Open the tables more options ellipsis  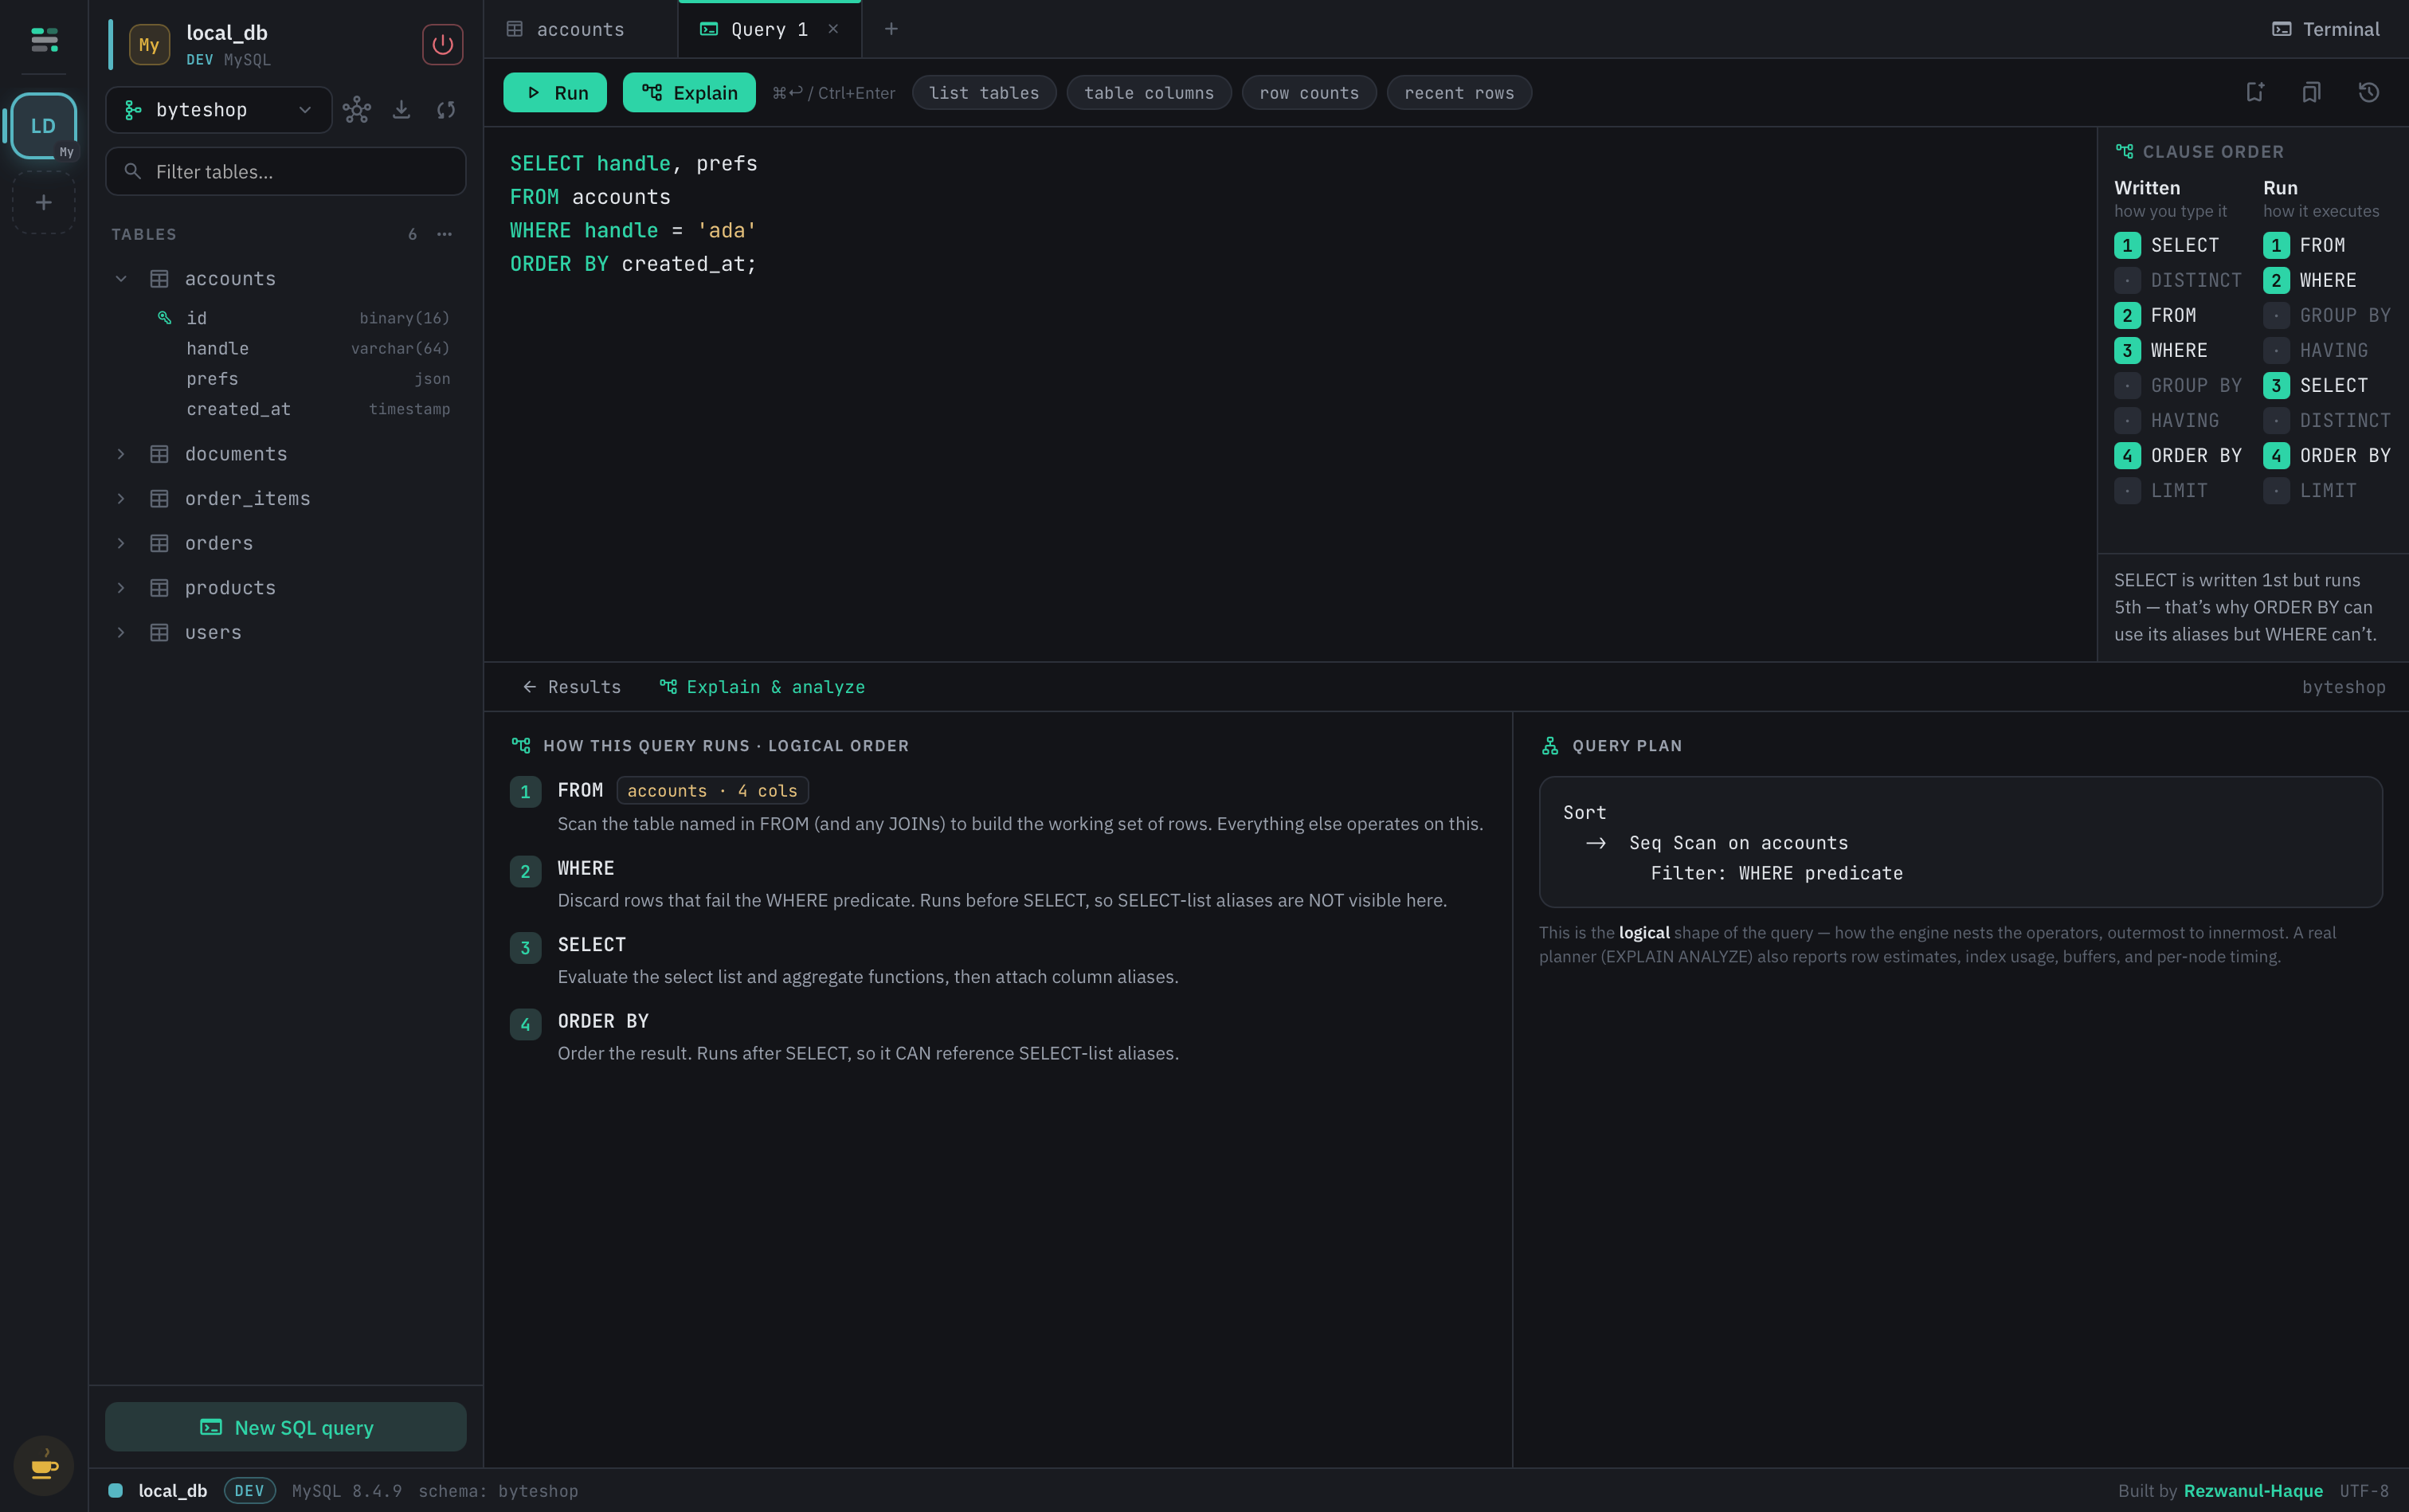(444, 234)
